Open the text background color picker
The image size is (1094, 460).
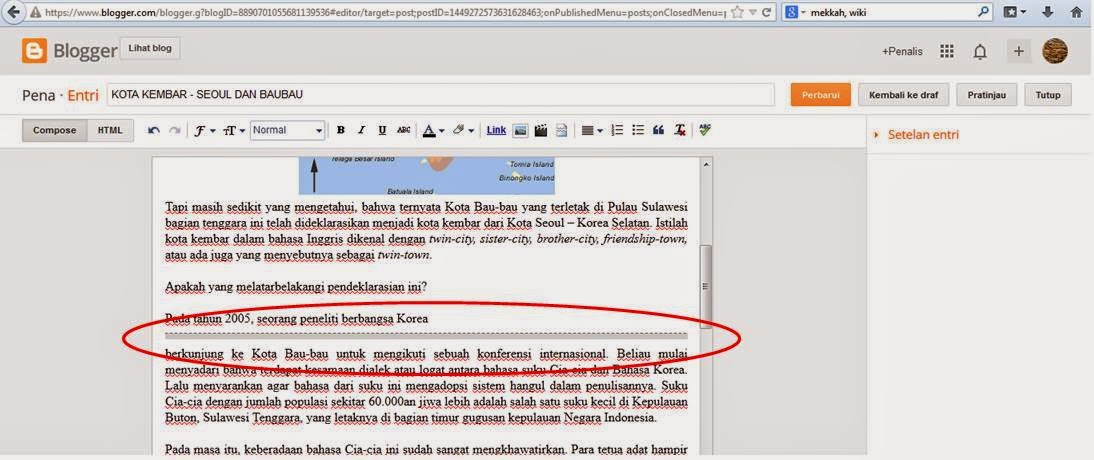pos(463,131)
